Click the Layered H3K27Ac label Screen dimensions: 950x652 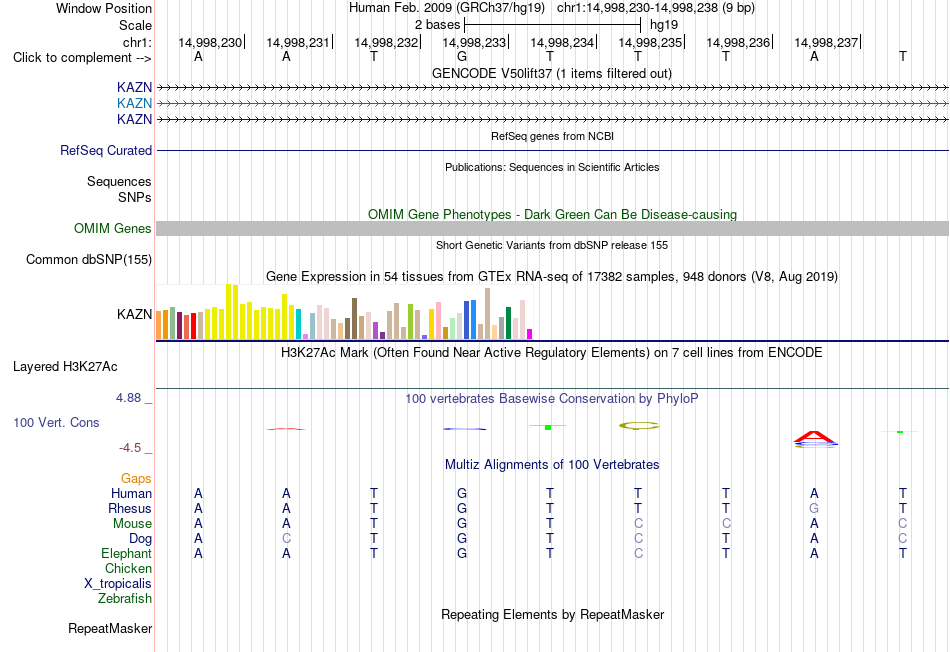click(x=65, y=367)
